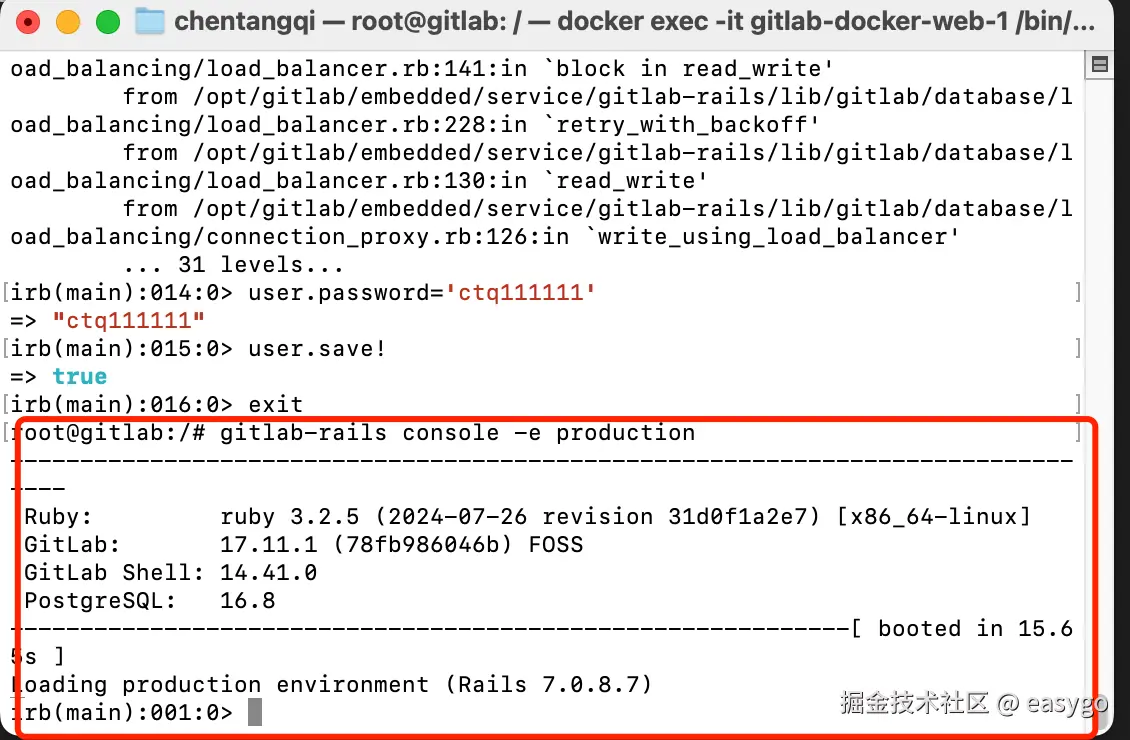The height and width of the screenshot is (740, 1130).
Task: Close the terminal window with red button
Action: coord(29,22)
